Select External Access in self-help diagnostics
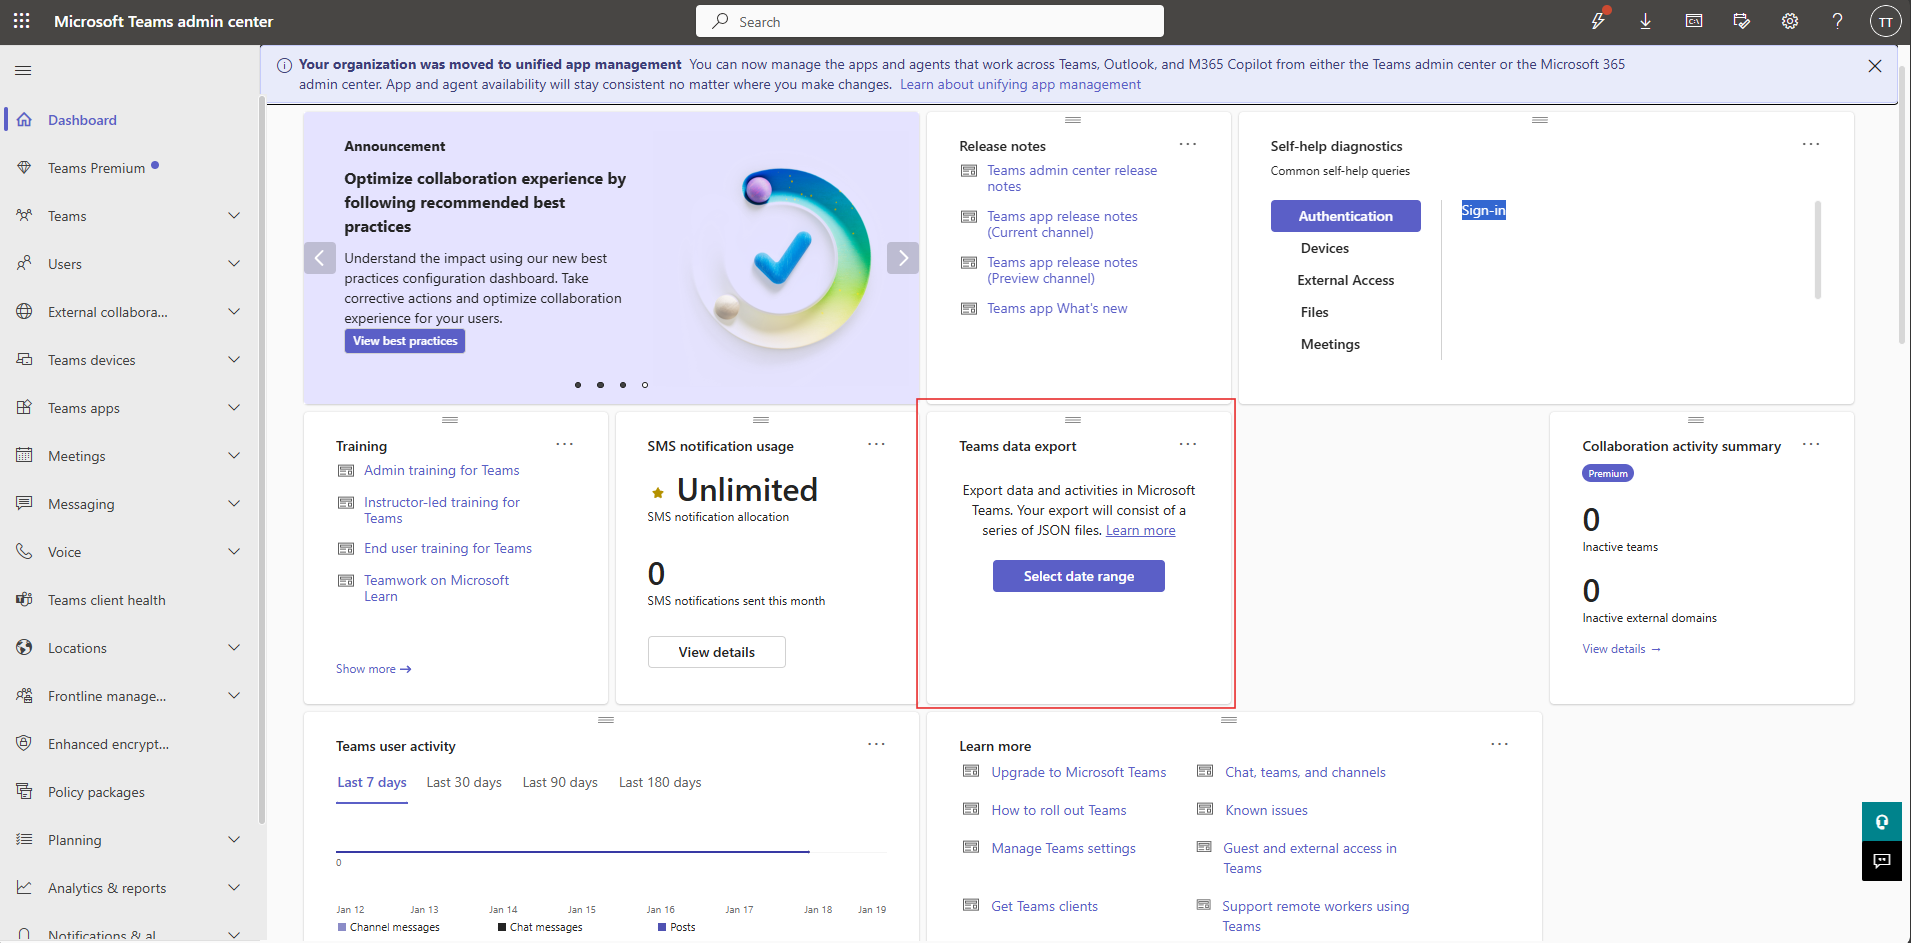This screenshot has height=943, width=1911. pyautogui.click(x=1345, y=280)
